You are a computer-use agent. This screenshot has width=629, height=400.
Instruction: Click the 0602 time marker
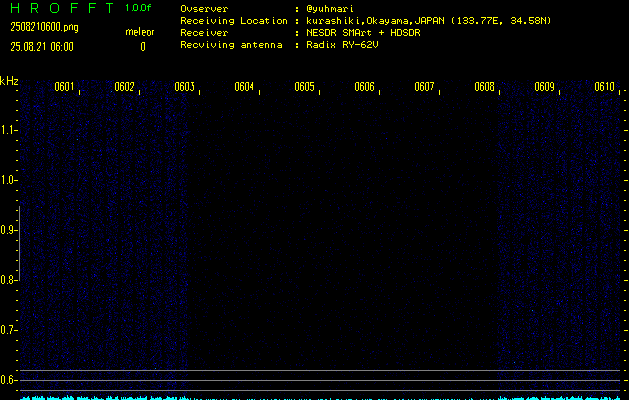(x=124, y=87)
